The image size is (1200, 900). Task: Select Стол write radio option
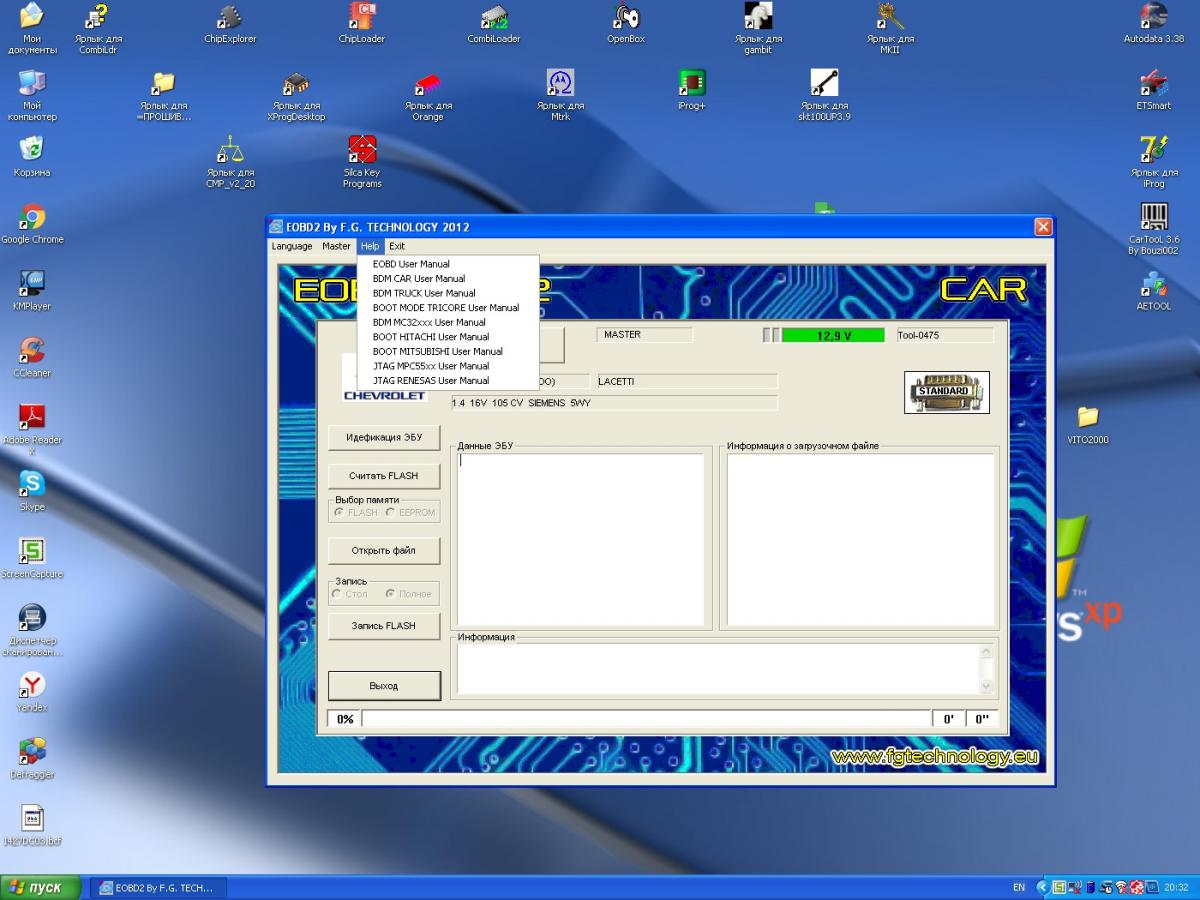(350, 594)
